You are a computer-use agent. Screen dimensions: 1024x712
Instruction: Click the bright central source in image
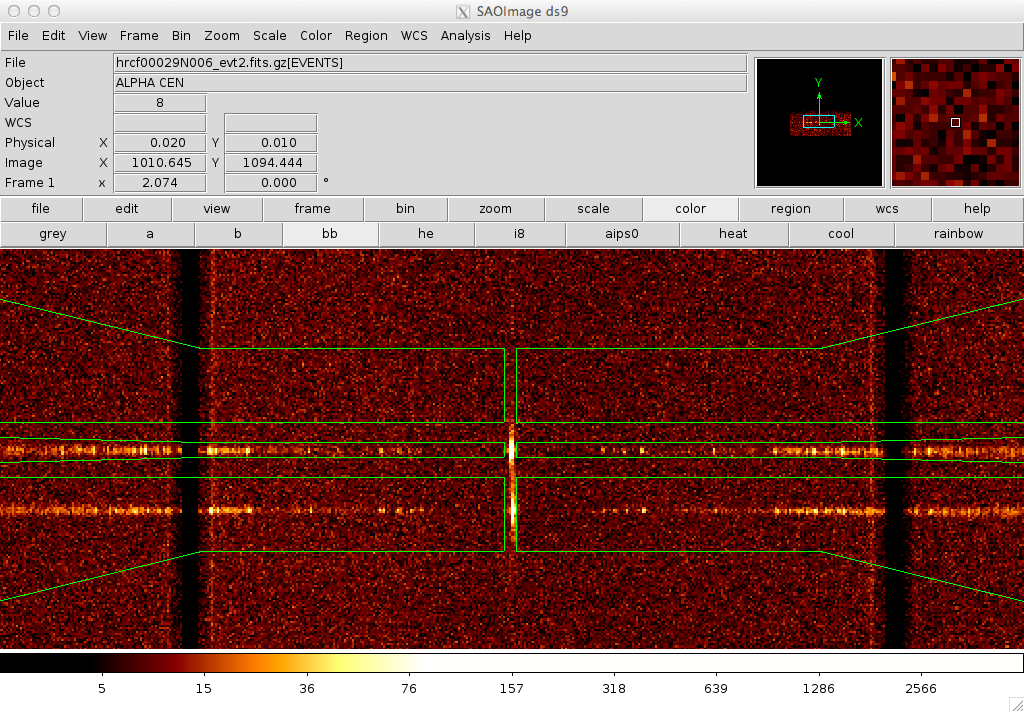[x=512, y=450]
